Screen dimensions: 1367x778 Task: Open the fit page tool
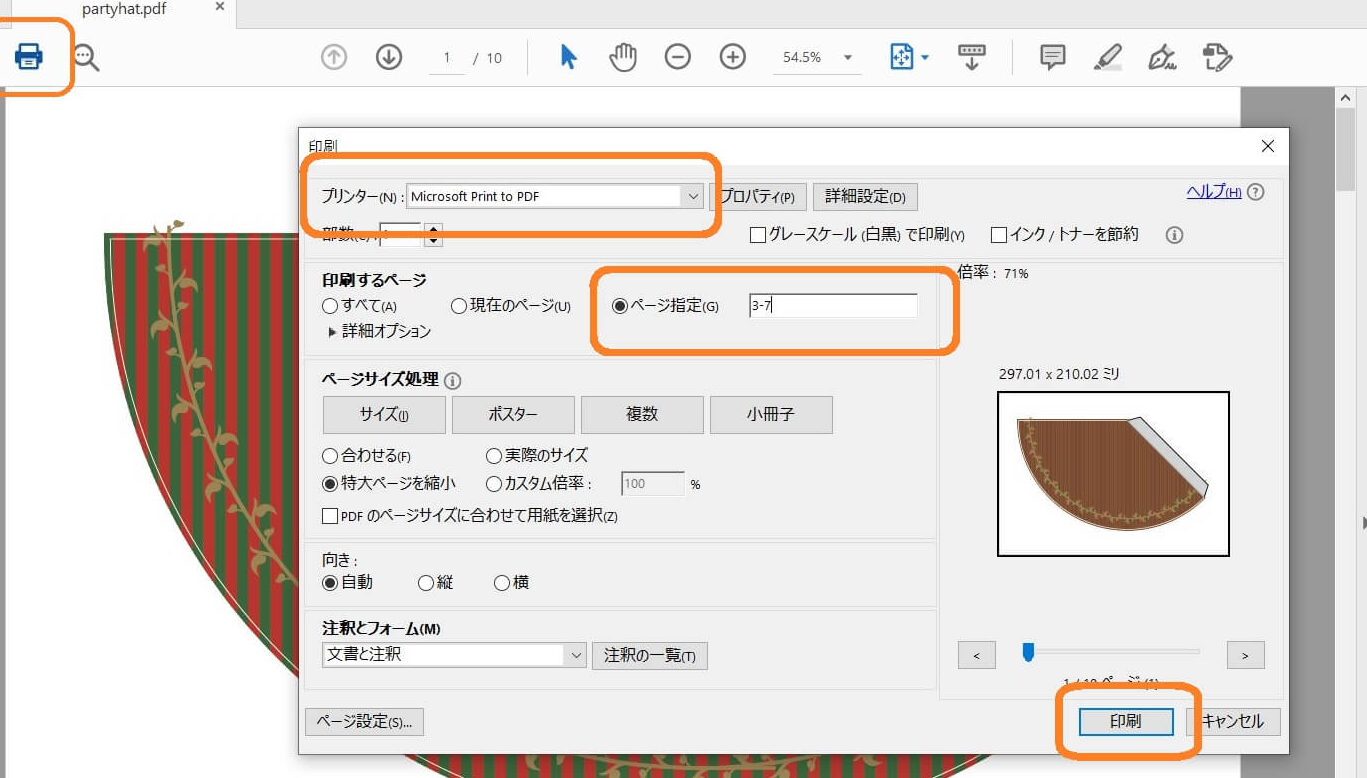[x=902, y=57]
